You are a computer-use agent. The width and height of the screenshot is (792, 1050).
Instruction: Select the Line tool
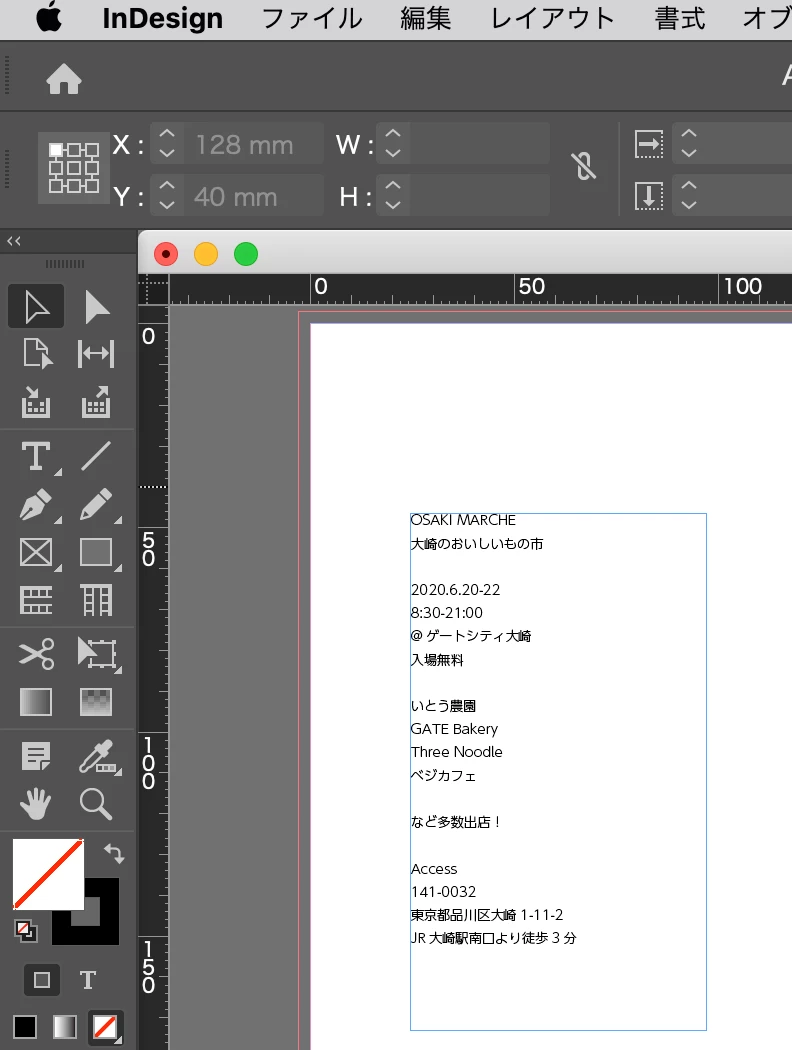tap(96, 457)
